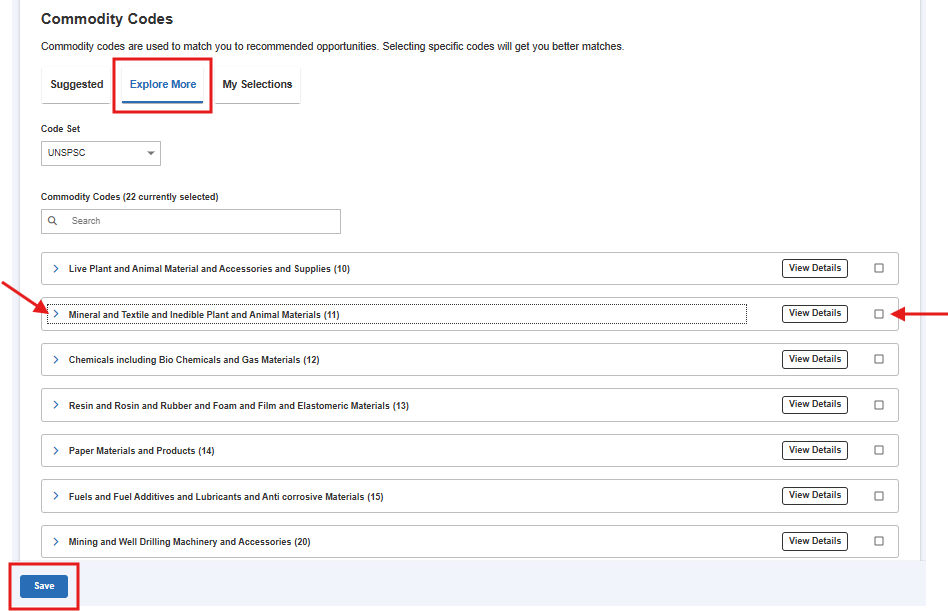
Task: Check the Live Plant and Animal Material checkbox
Action: click(x=878, y=268)
